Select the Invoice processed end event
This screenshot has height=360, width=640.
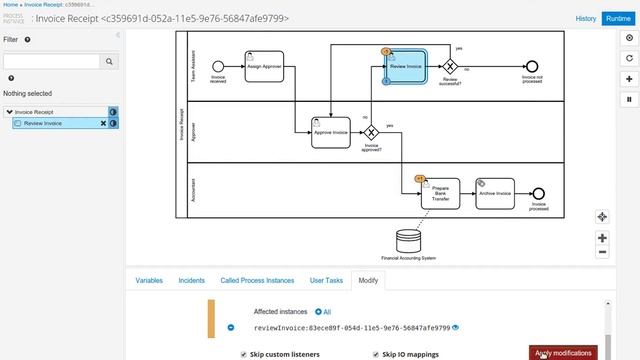[538, 193]
